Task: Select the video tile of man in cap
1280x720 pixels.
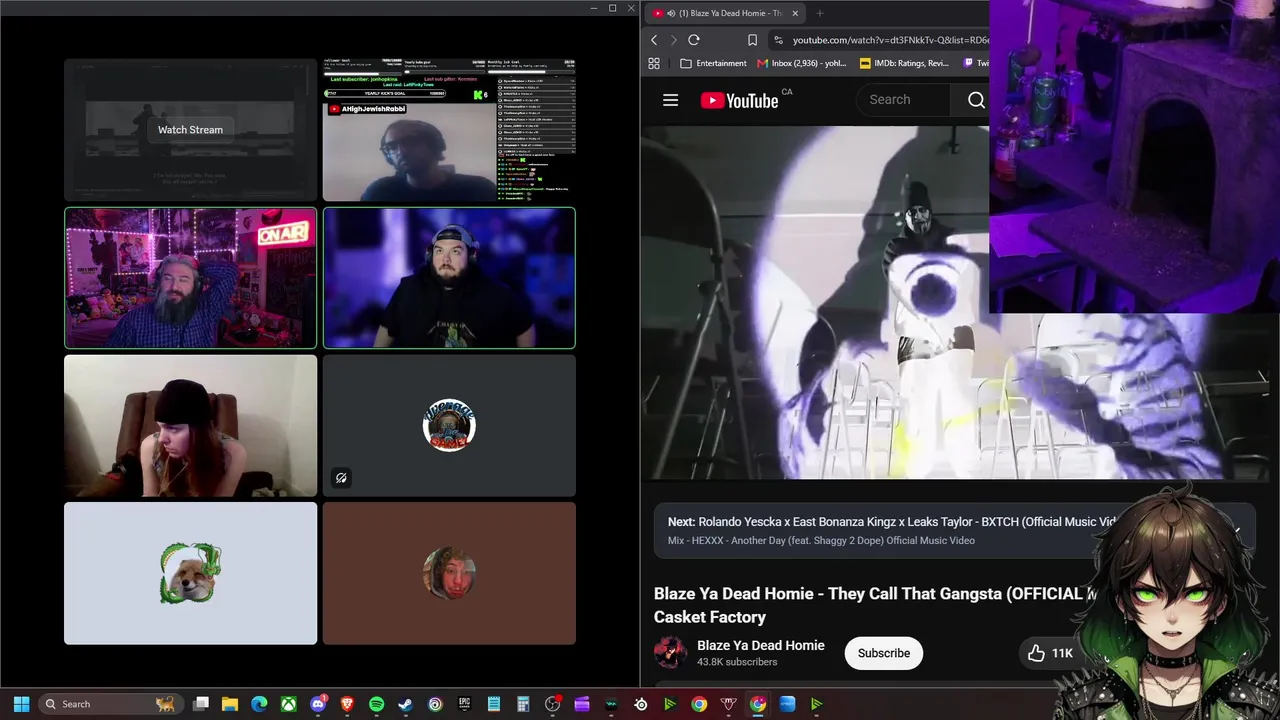Action: [449, 278]
